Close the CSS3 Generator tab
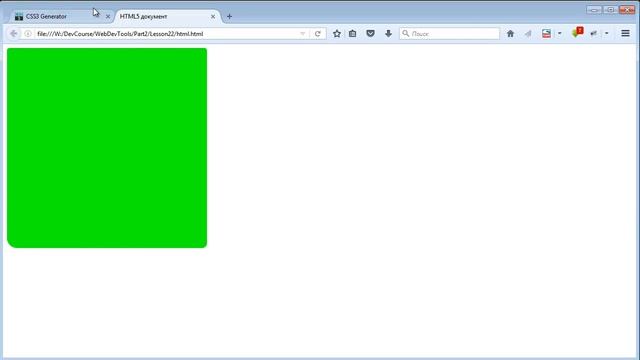The width and height of the screenshot is (640, 360). 108,17
